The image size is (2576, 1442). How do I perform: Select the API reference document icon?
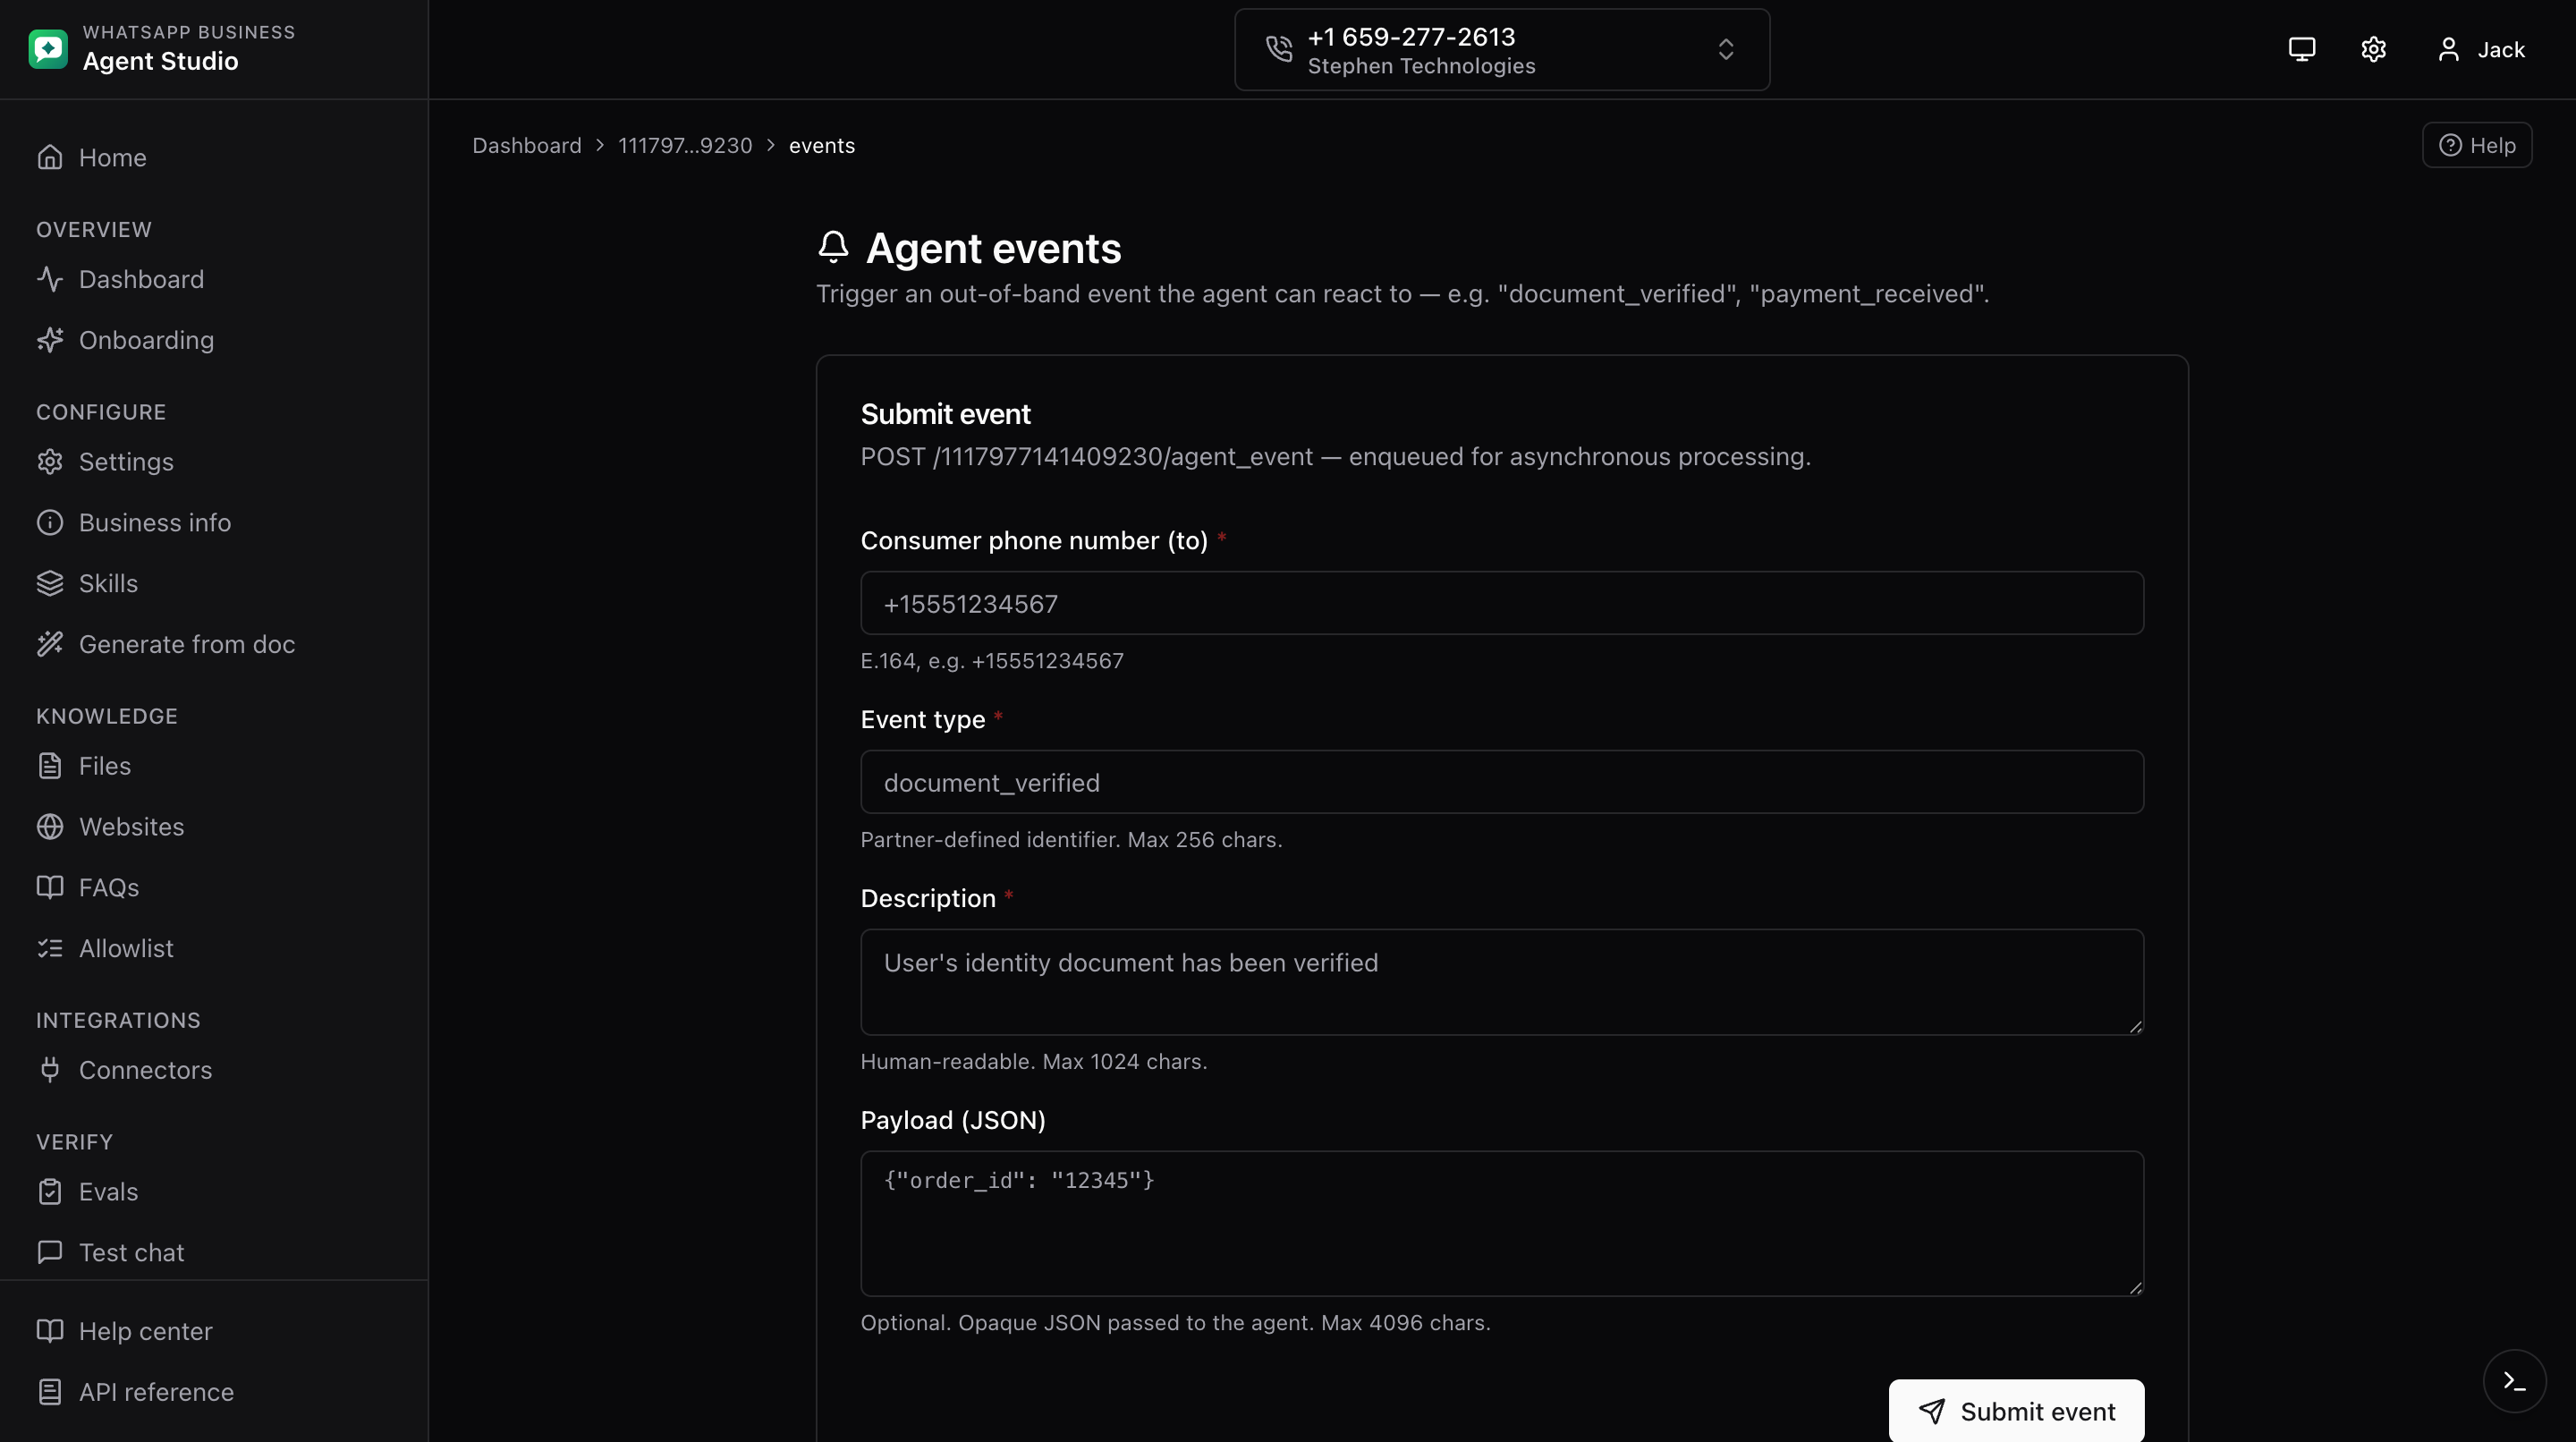pos(50,1392)
